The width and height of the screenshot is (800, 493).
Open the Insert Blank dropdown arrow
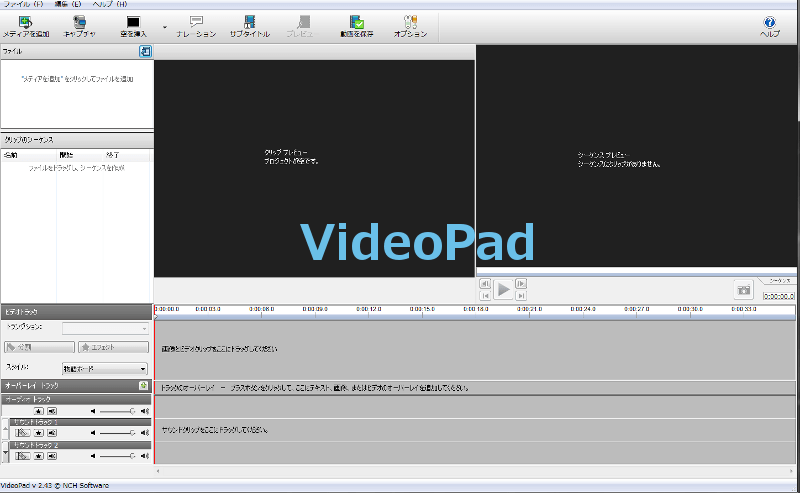tap(165, 27)
